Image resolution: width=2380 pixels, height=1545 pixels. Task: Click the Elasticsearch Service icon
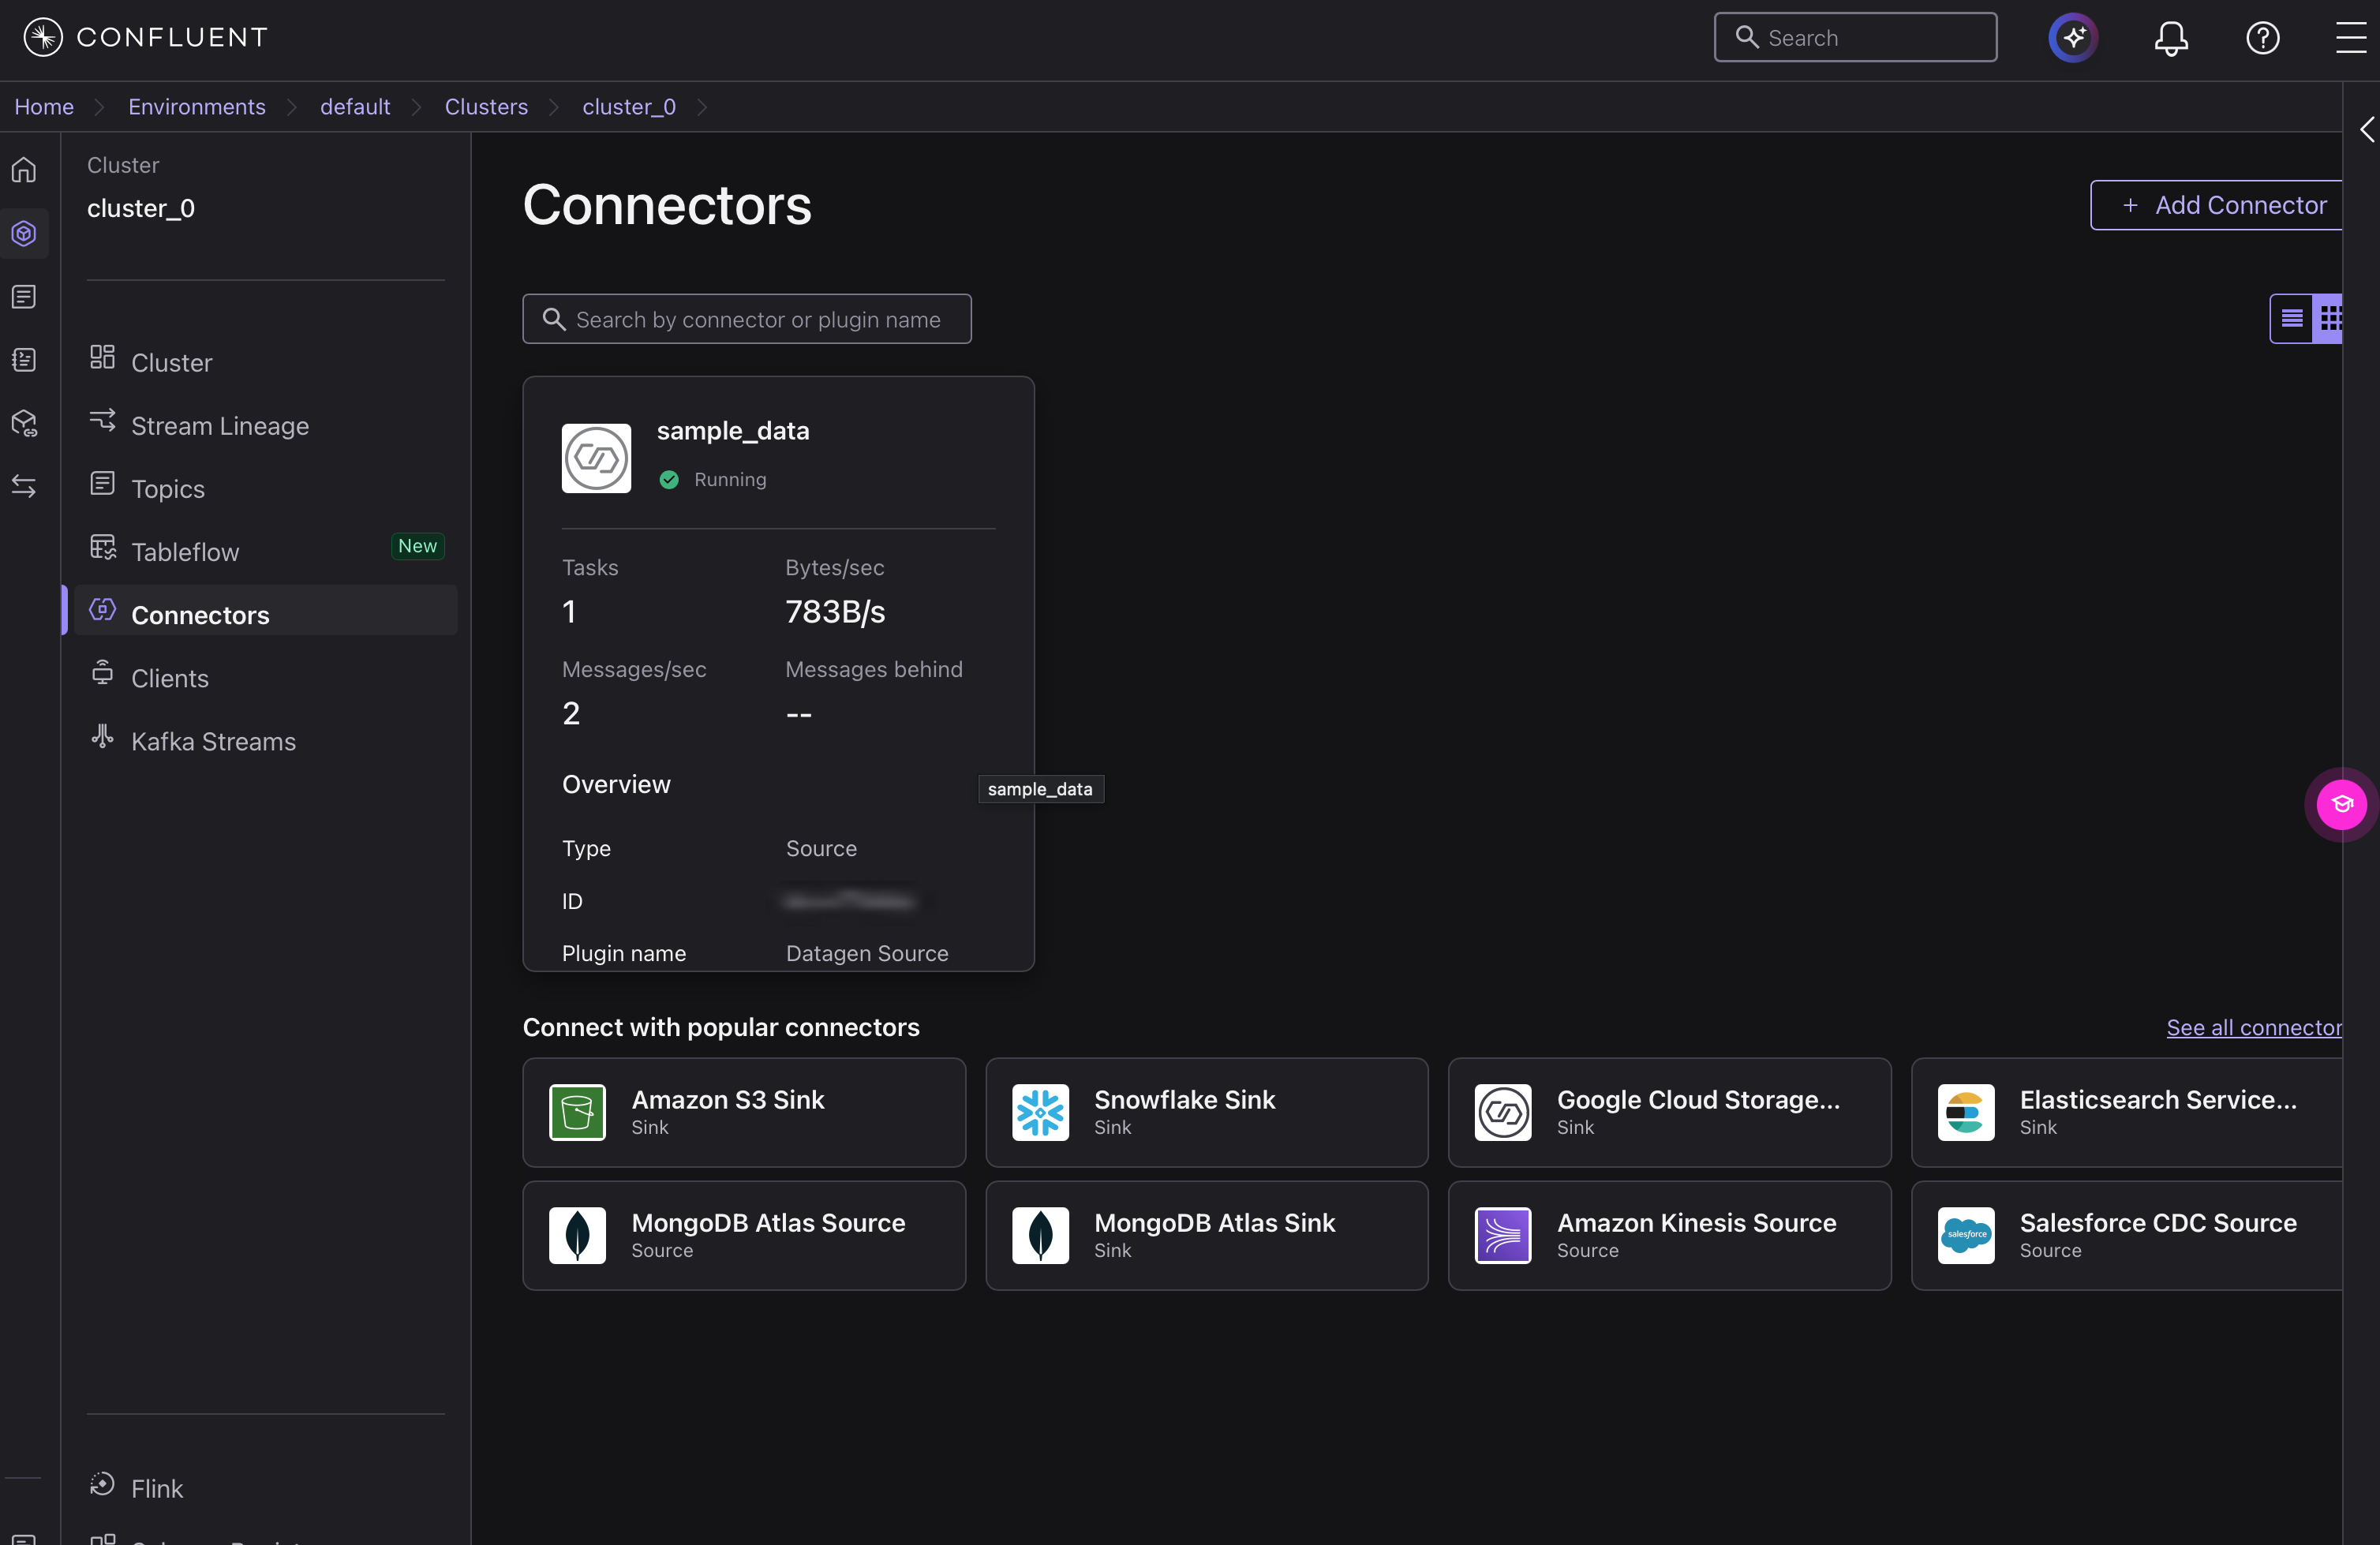point(1965,1112)
